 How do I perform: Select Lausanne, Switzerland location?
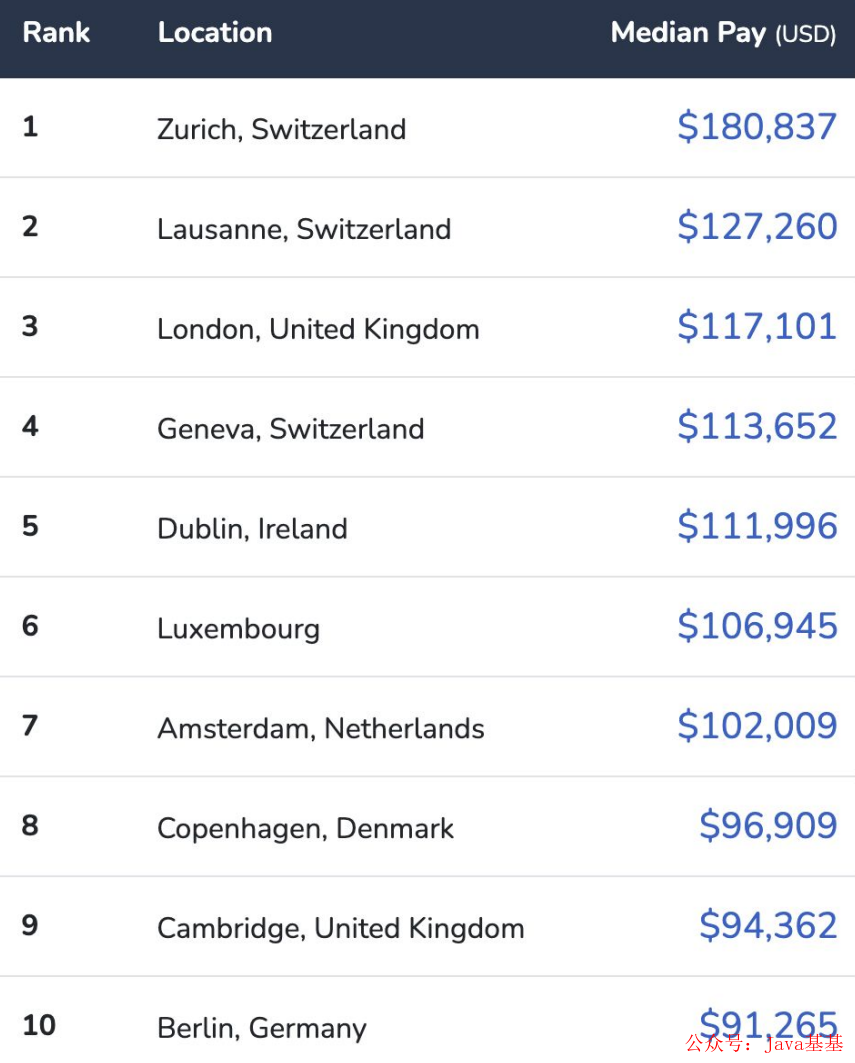(x=304, y=229)
